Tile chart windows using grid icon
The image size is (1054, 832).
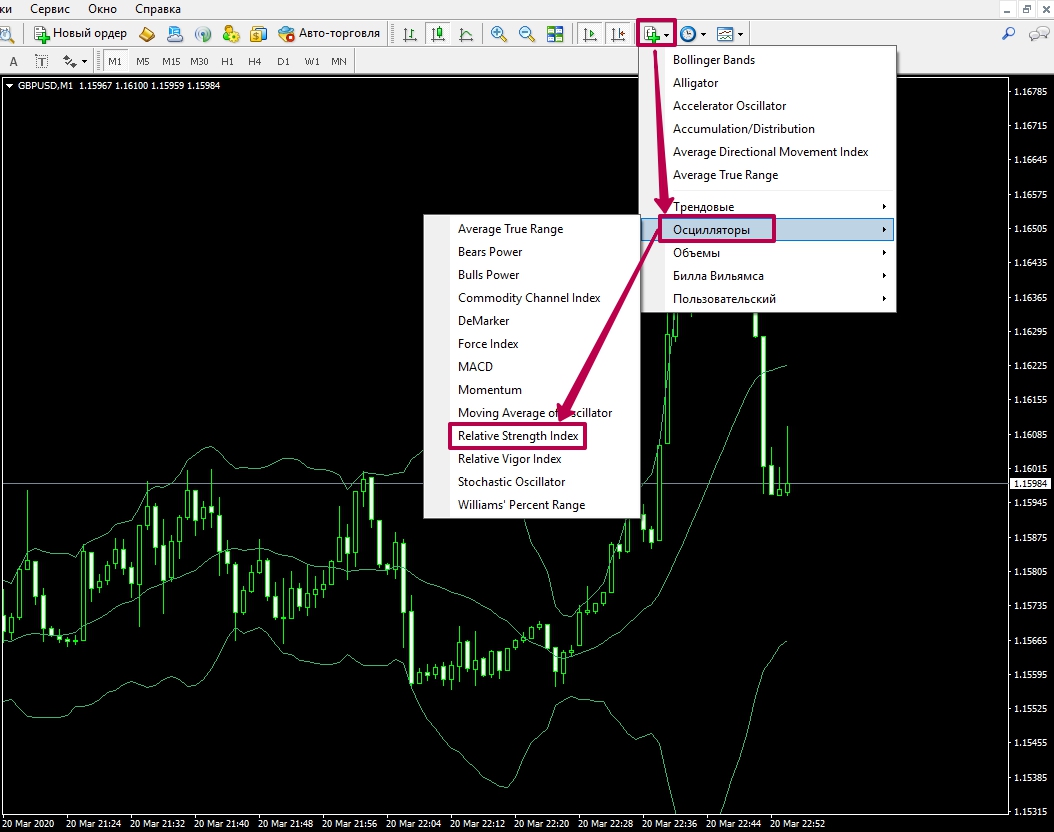[555, 34]
